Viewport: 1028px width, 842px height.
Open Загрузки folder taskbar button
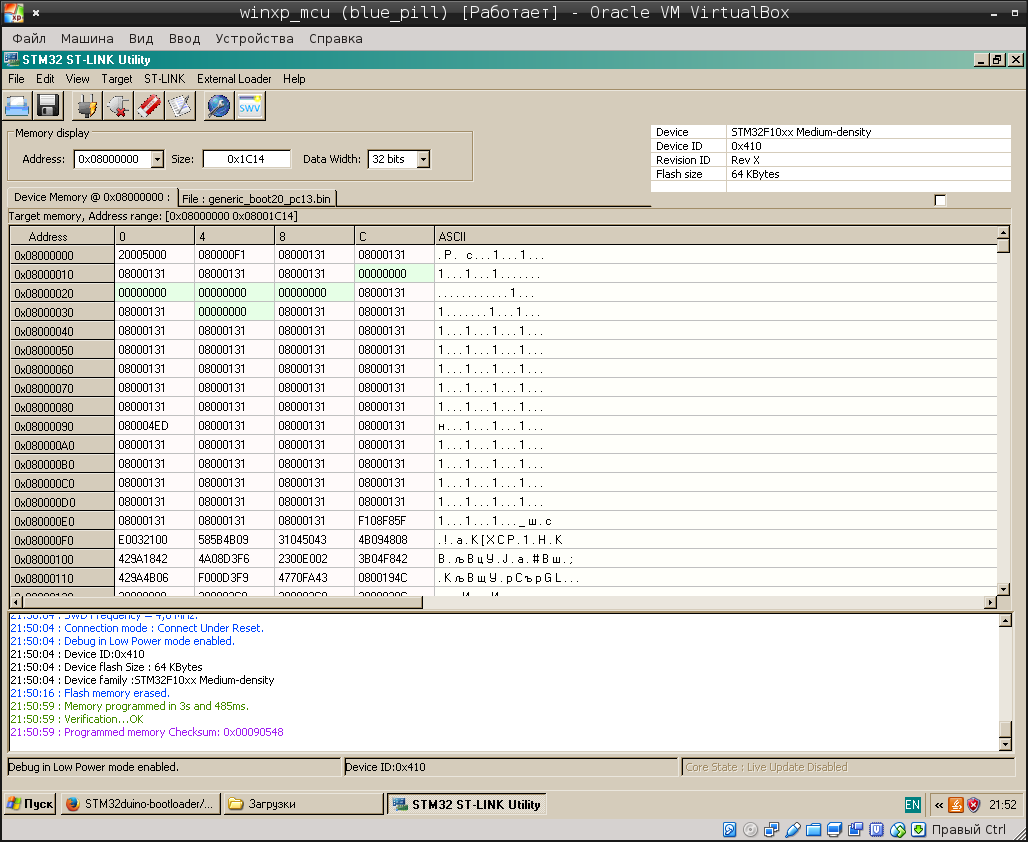303,804
